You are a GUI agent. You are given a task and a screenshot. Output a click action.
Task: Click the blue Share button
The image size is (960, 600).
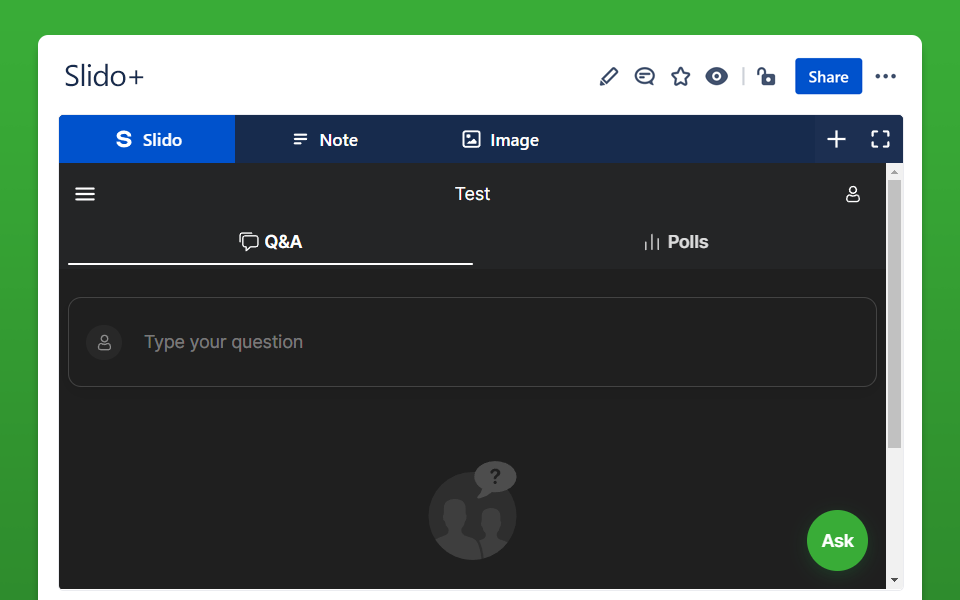click(828, 77)
